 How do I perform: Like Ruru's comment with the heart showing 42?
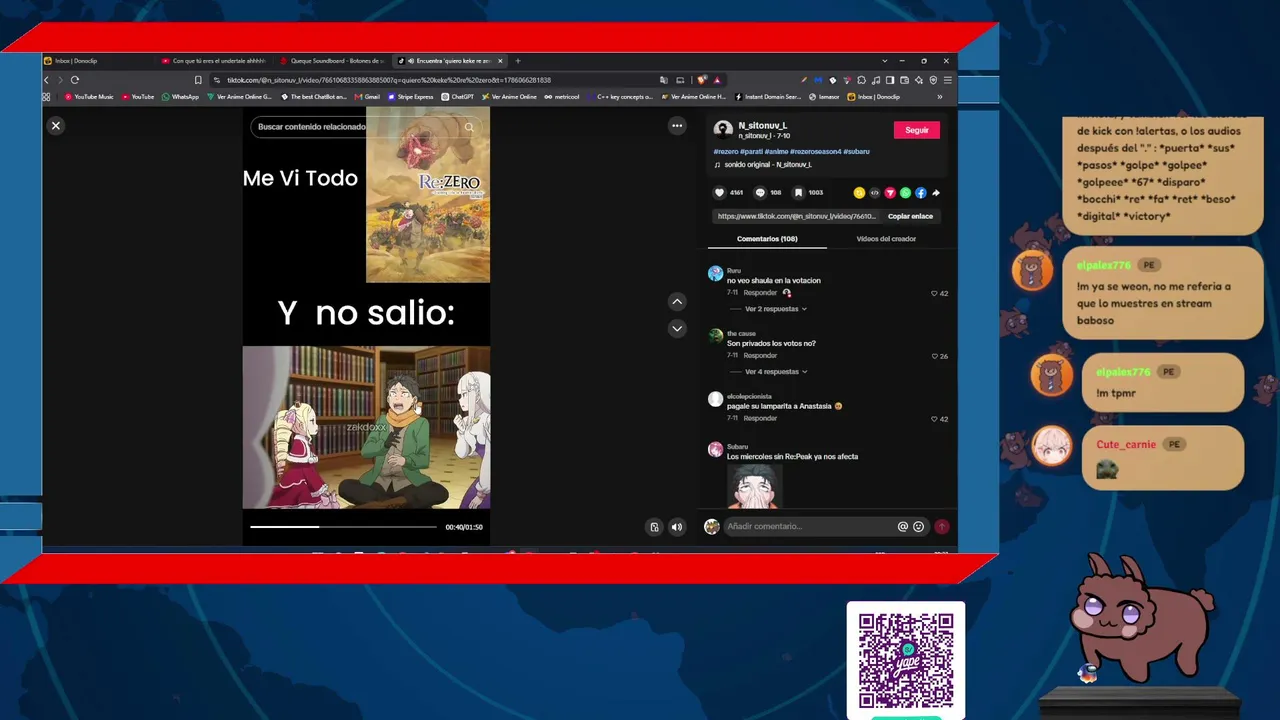(x=934, y=294)
